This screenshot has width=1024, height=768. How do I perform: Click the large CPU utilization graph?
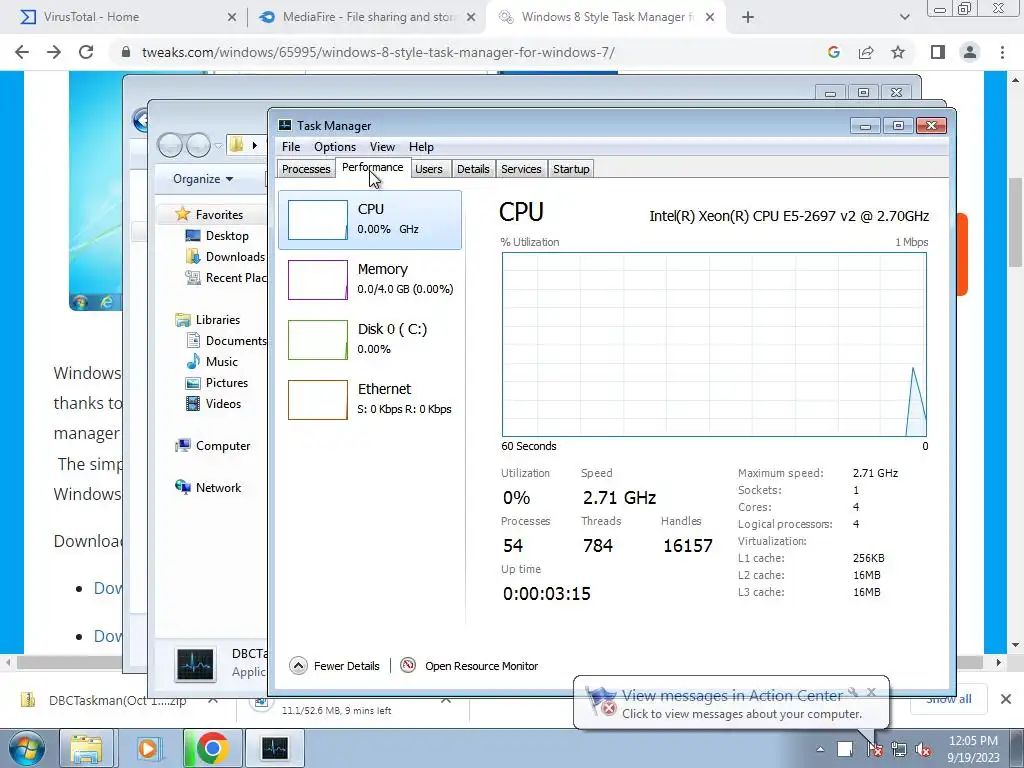tap(714, 344)
